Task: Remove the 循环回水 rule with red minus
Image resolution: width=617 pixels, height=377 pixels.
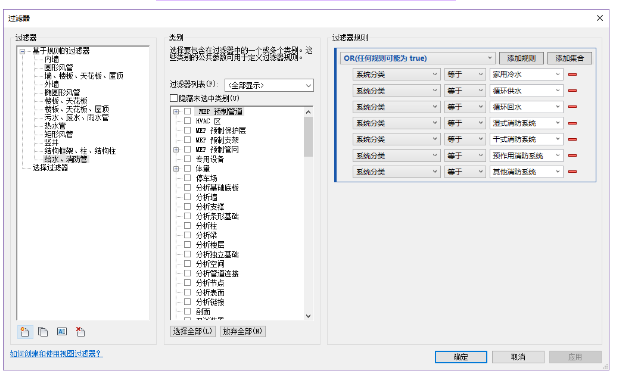Action: [573, 107]
